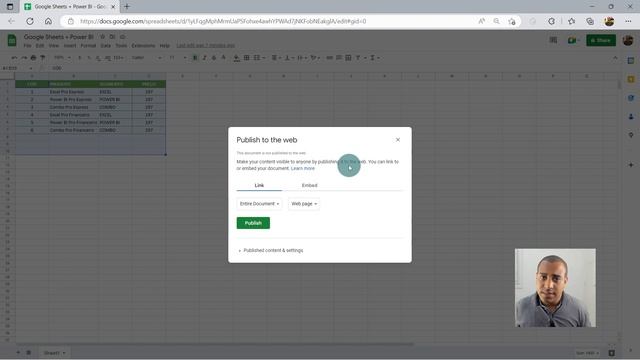Open the Data menu

point(106,46)
